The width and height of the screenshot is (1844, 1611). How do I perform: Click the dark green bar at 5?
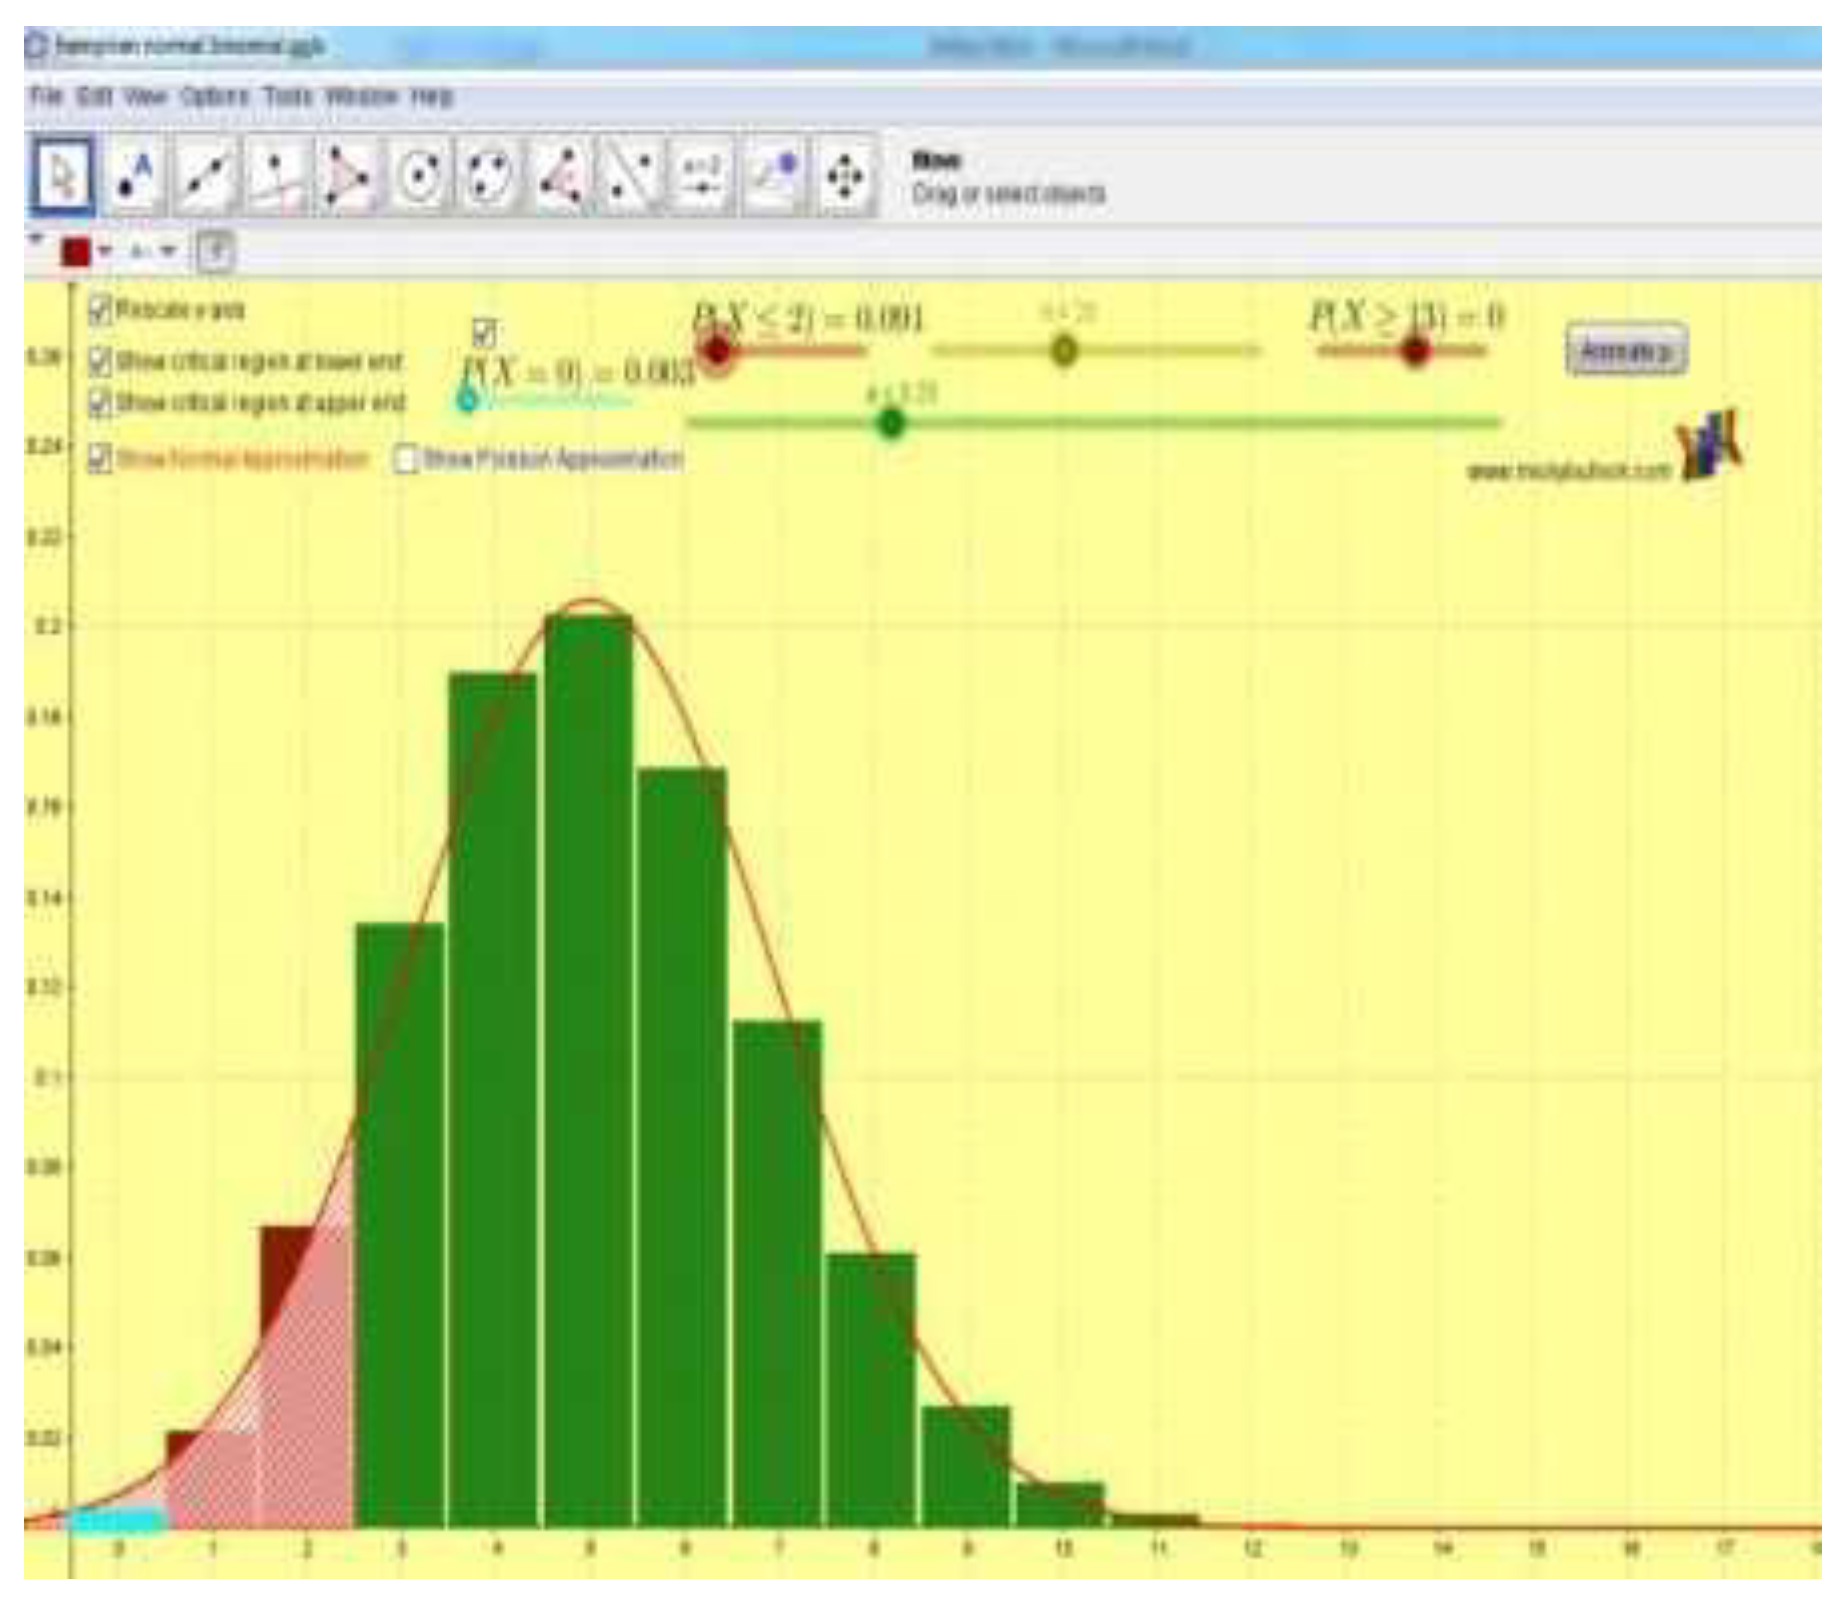(x=589, y=1070)
